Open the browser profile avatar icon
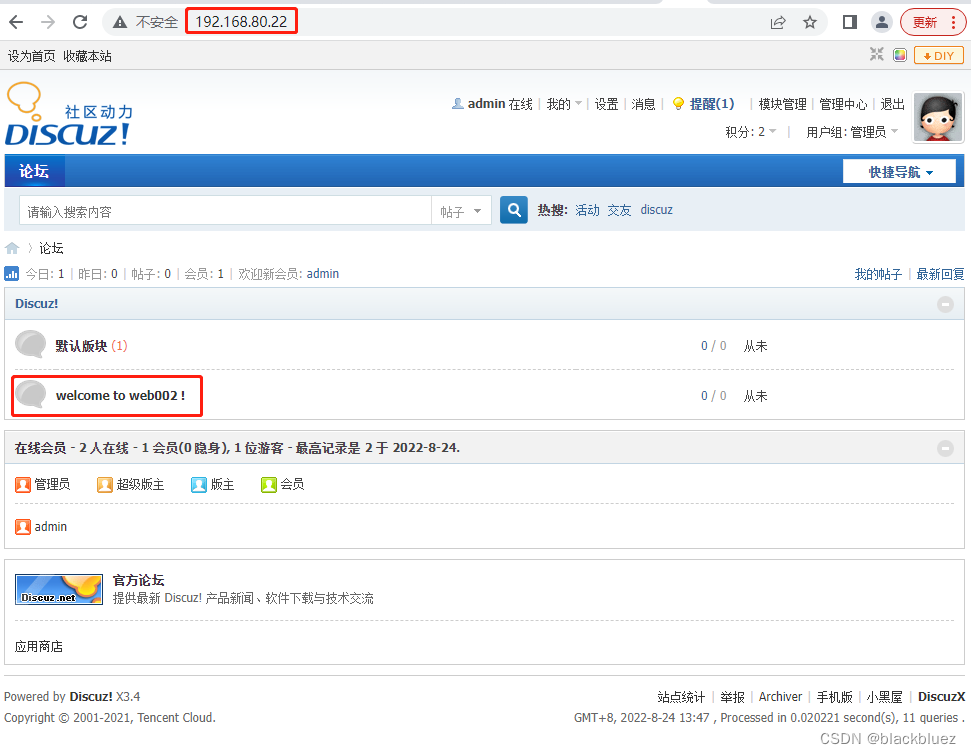 tap(881, 22)
